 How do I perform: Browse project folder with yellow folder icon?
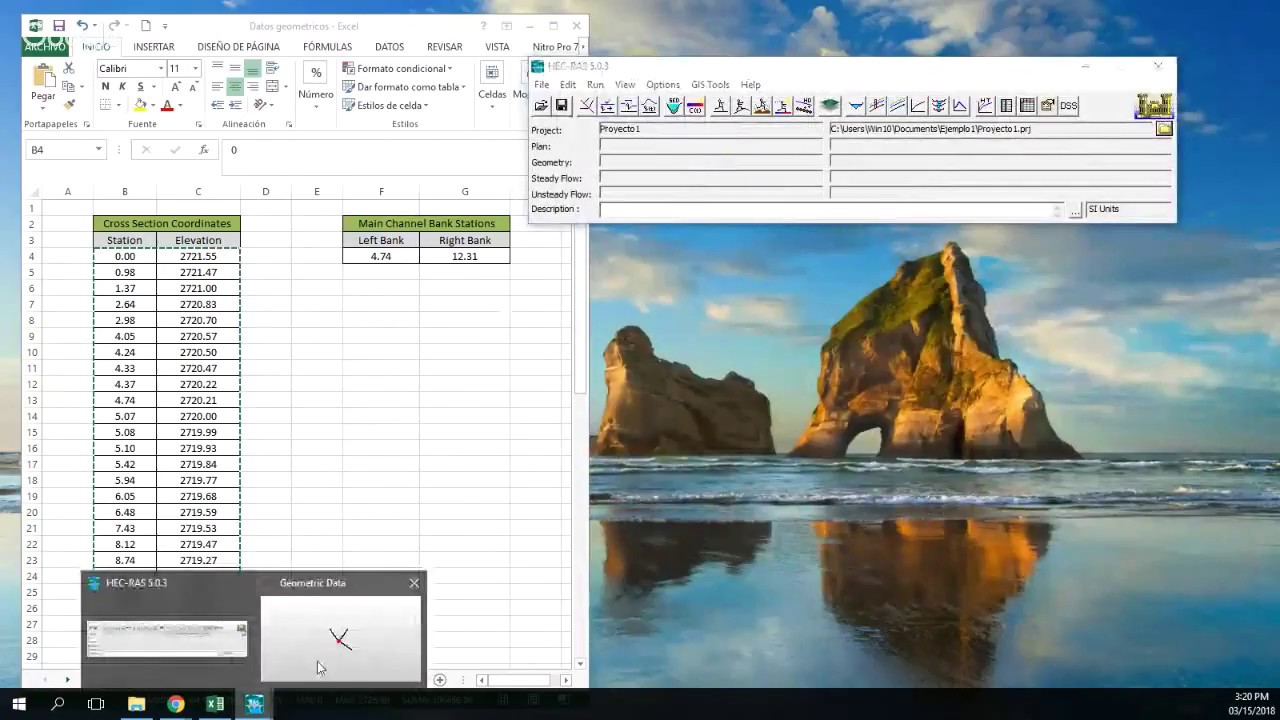(1164, 129)
